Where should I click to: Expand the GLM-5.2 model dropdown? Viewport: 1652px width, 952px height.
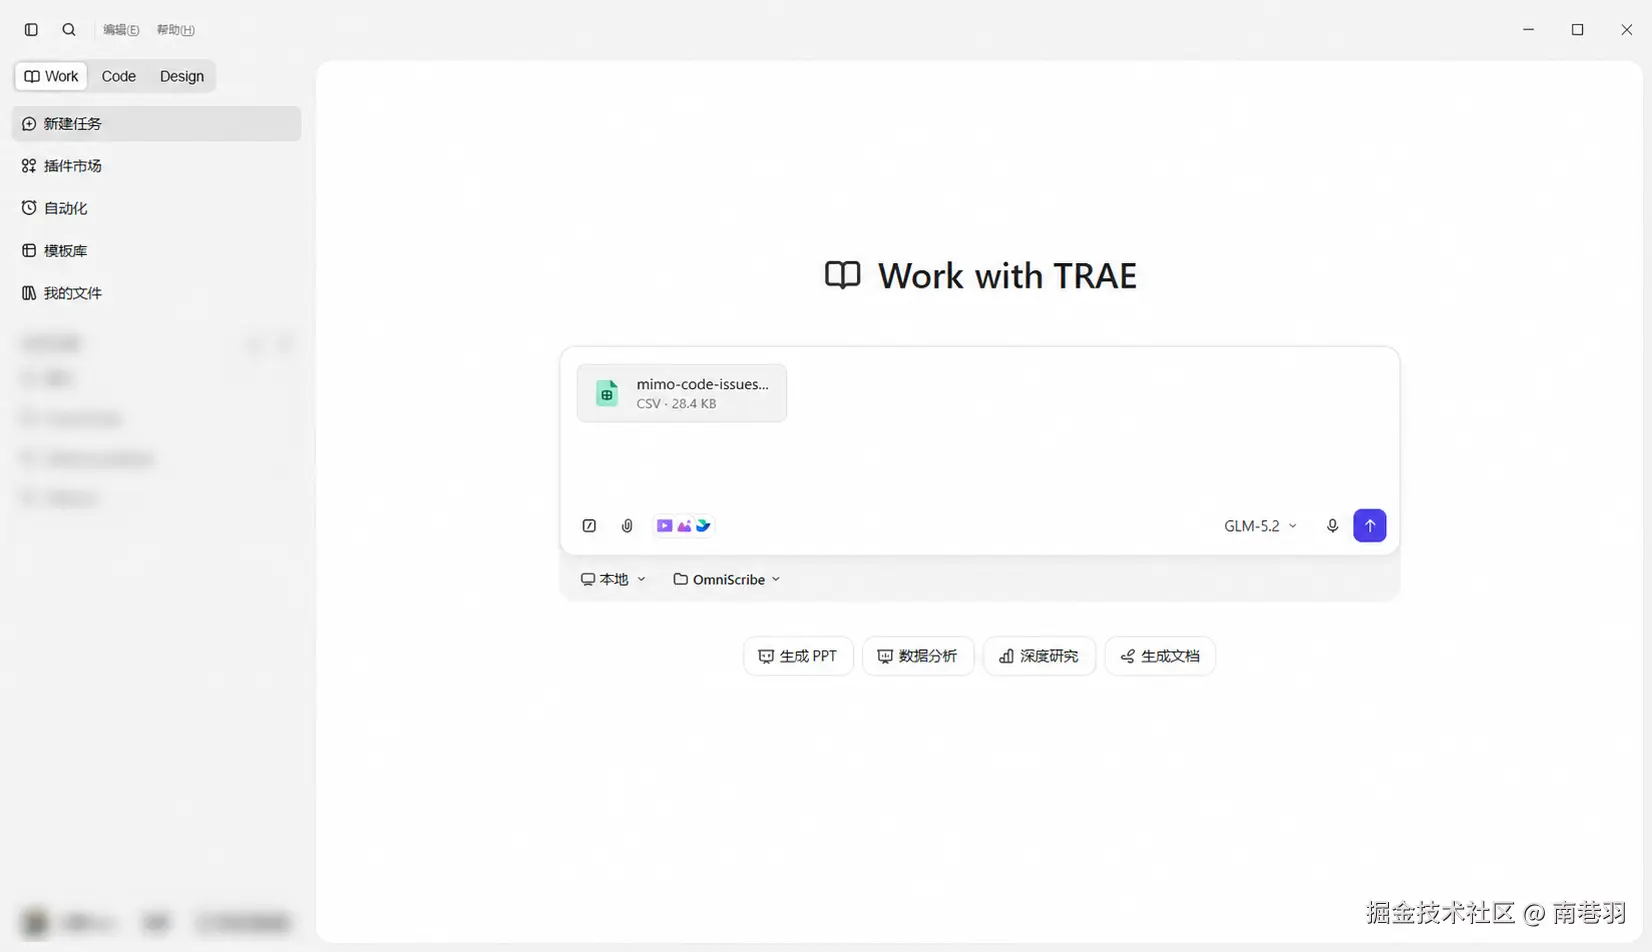[x=1260, y=526]
